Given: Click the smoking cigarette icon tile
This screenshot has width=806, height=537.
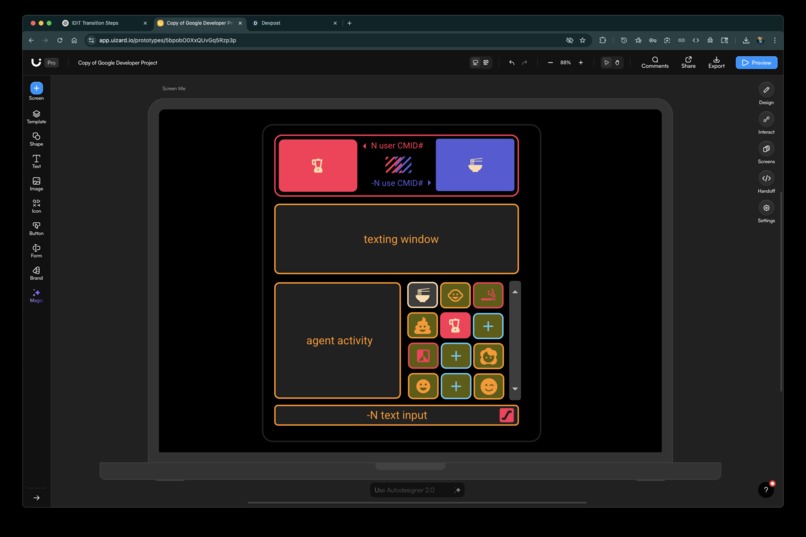Looking at the screenshot, I should (488, 295).
